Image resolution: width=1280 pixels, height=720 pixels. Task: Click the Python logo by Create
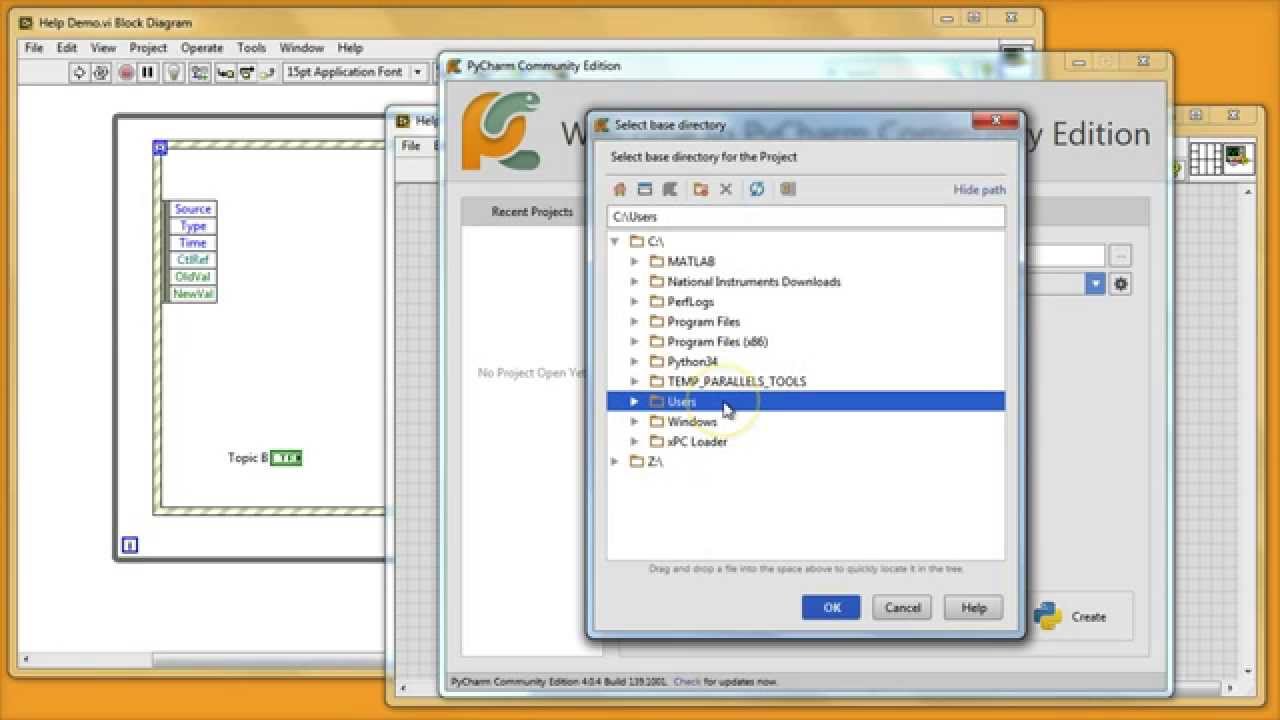tap(1047, 616)
